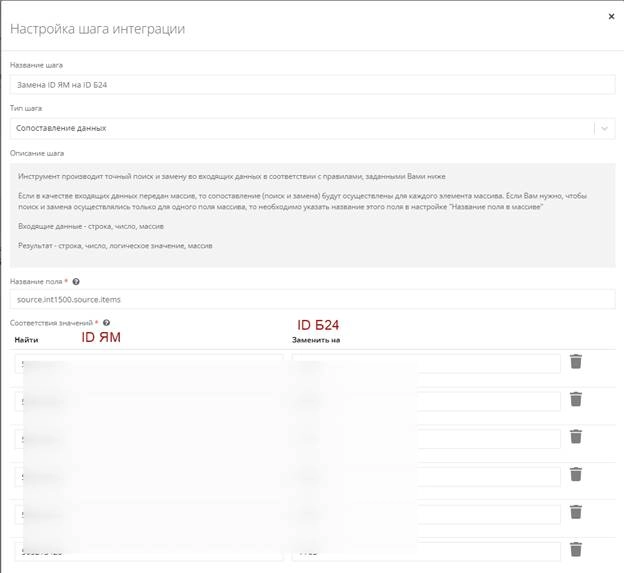Delete the second mapping row via trash icon

[x=576, y=399]
